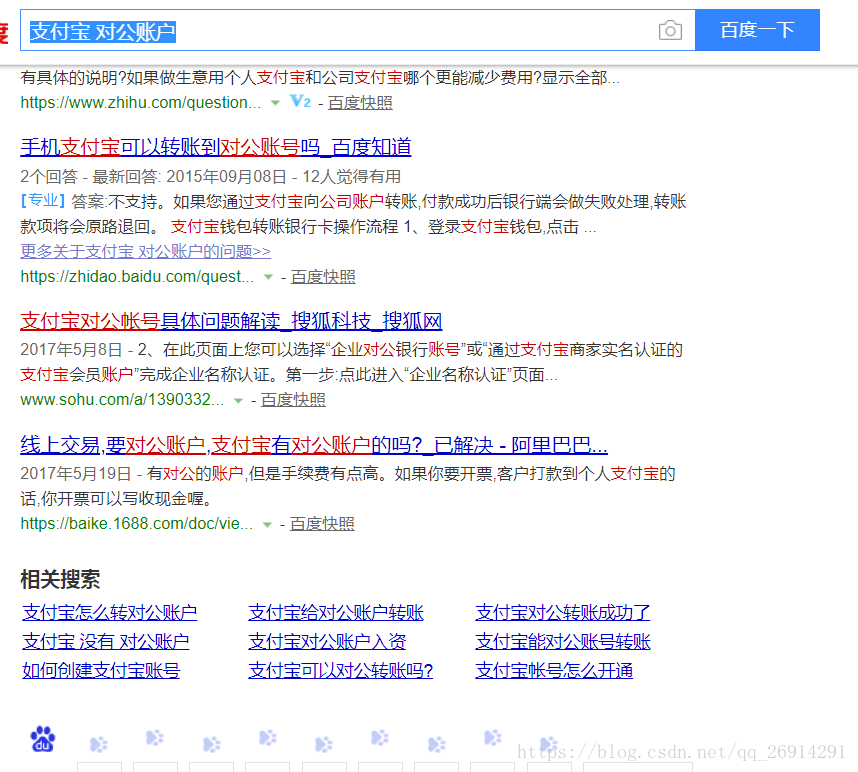The image size is (858, 772).
Task: Select related search 支付宝 没有 对公账户
Action: click(106, 641)
